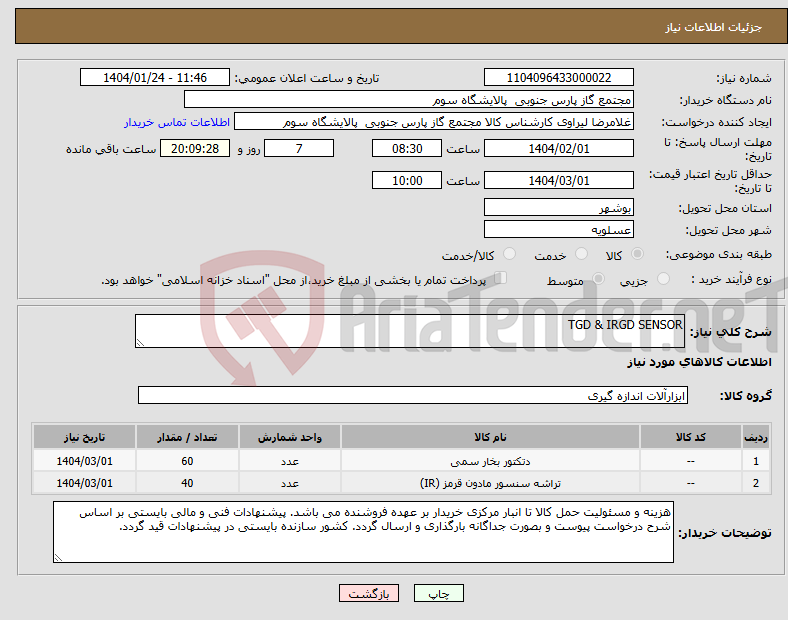This screenshot has width=788, height=620.
Task: Click the item name دتکتور بخار سمی
Action: point(490,461)
